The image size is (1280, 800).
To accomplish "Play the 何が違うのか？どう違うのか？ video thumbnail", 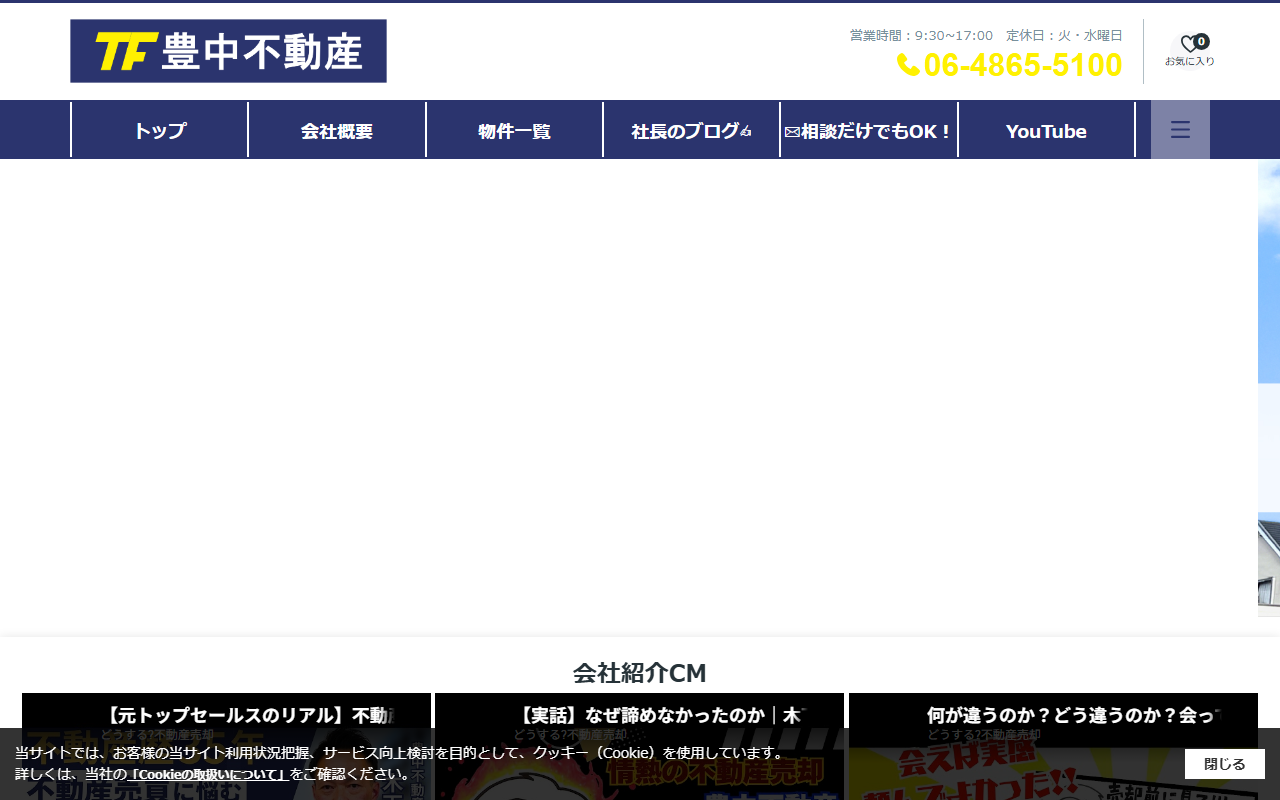I will click(1053, 746).
